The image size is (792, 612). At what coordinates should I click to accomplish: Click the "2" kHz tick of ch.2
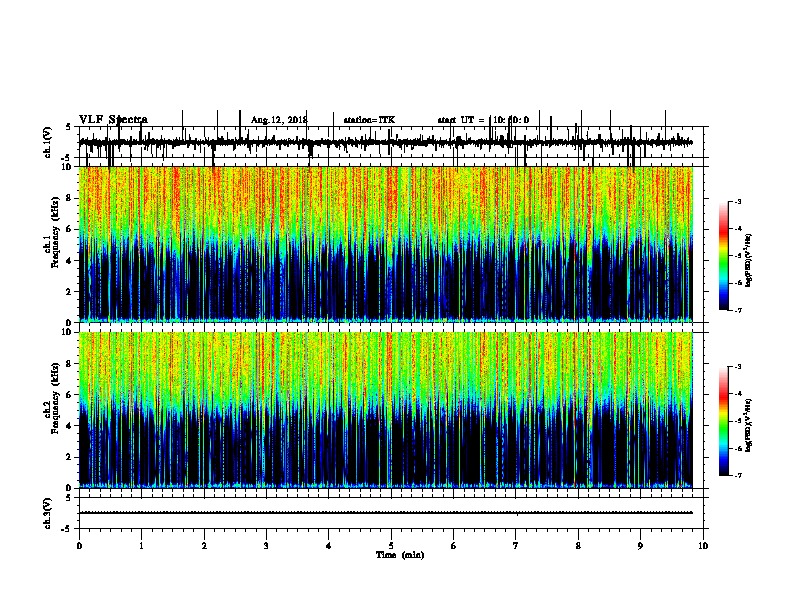coord(69,457)
